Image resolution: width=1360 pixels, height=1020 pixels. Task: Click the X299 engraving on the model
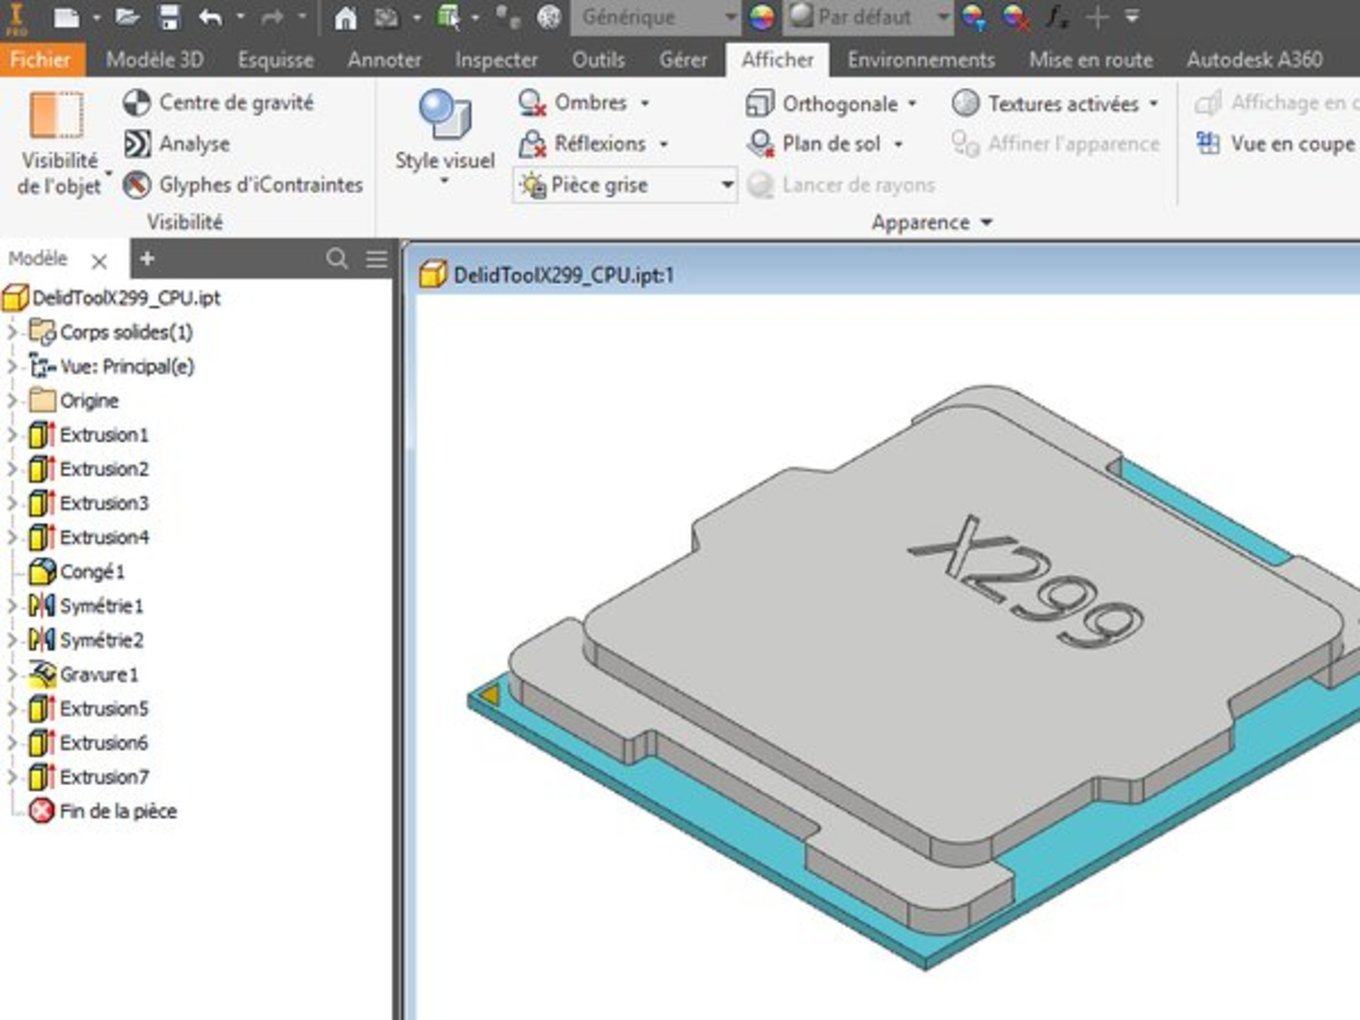pyautogui.click(x=1025, y=580)
